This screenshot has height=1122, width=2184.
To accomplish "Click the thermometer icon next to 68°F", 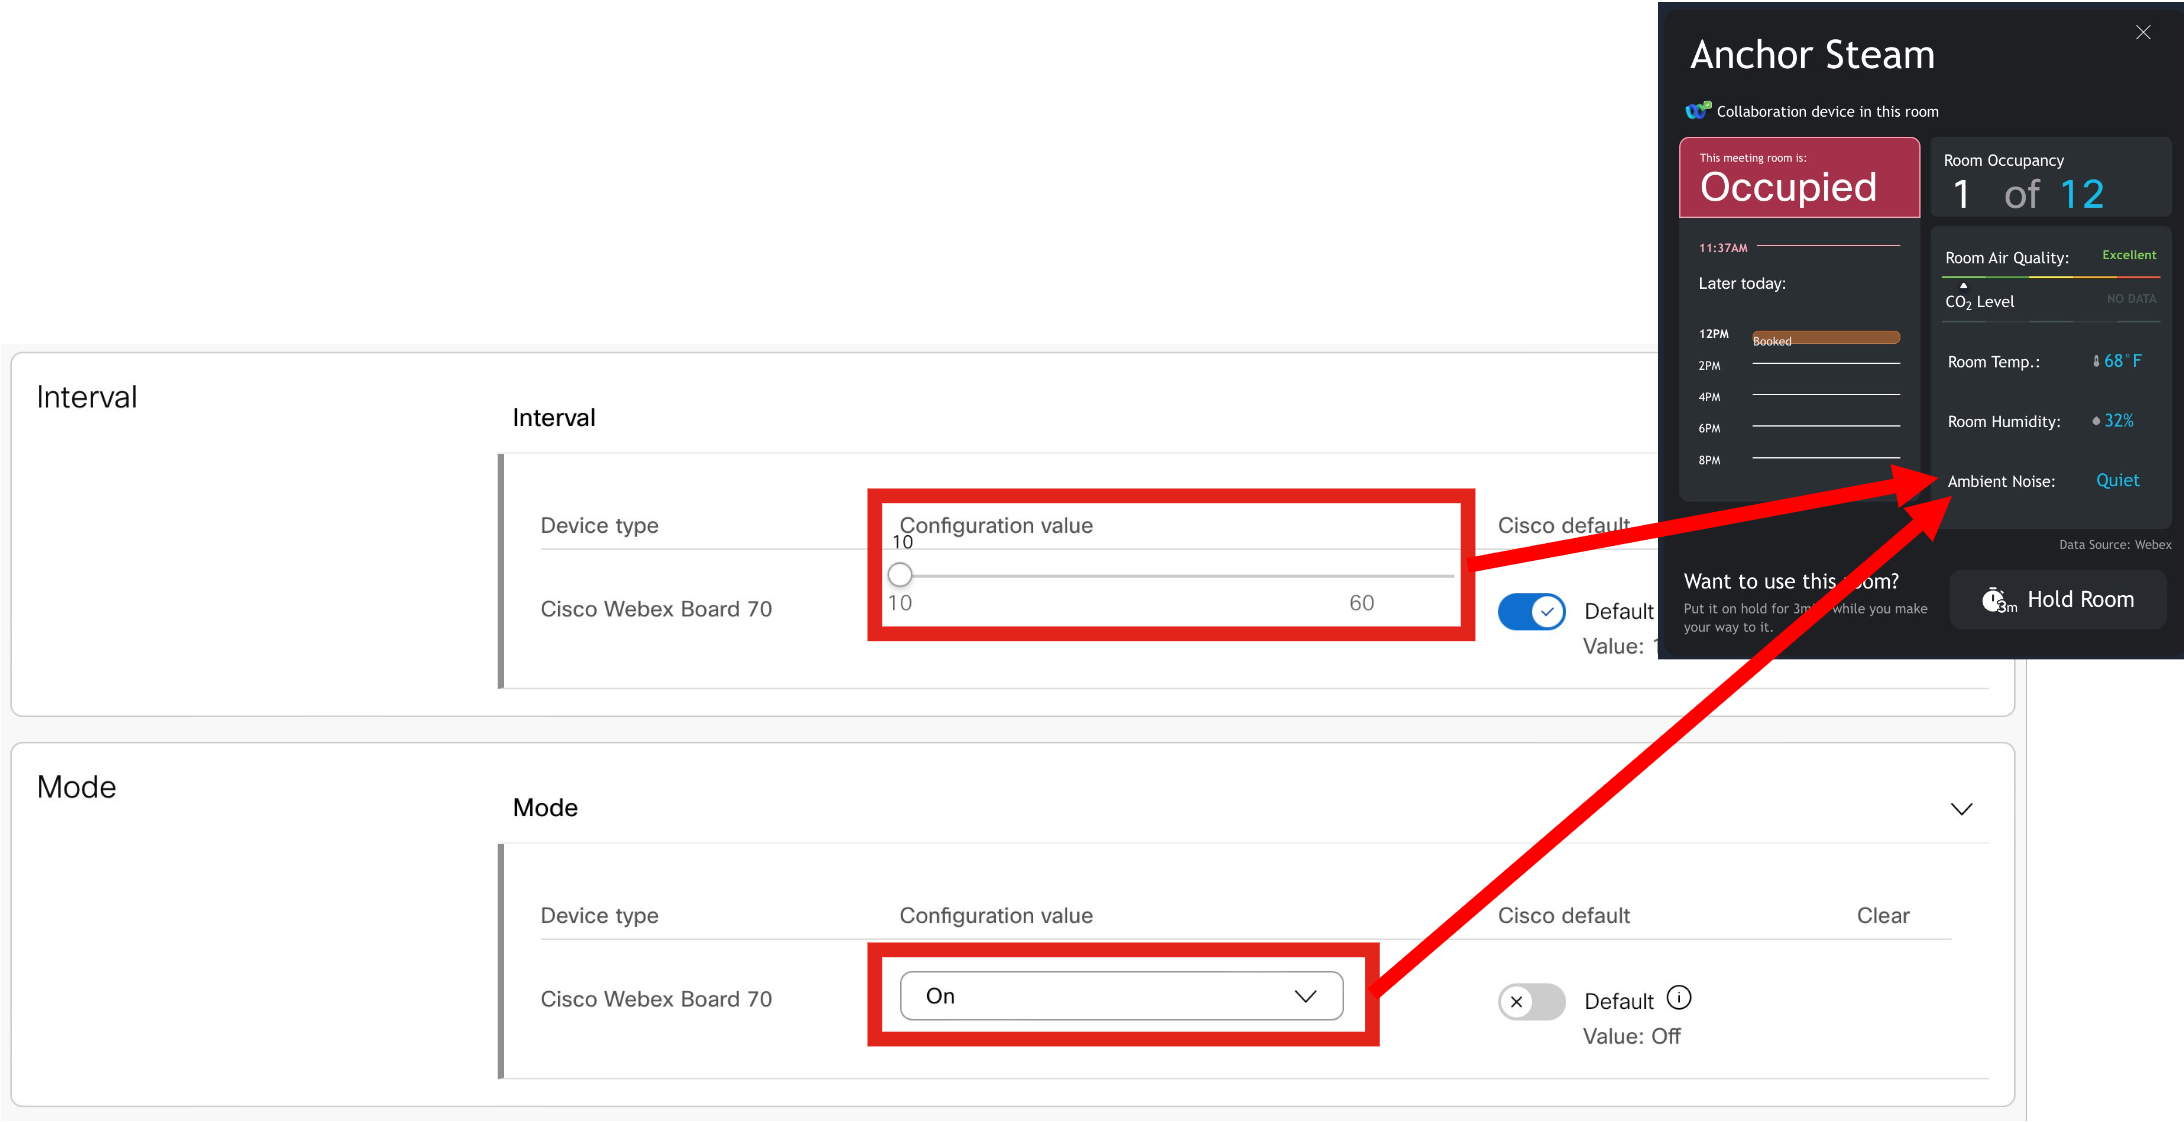I will pos(2096,361).
